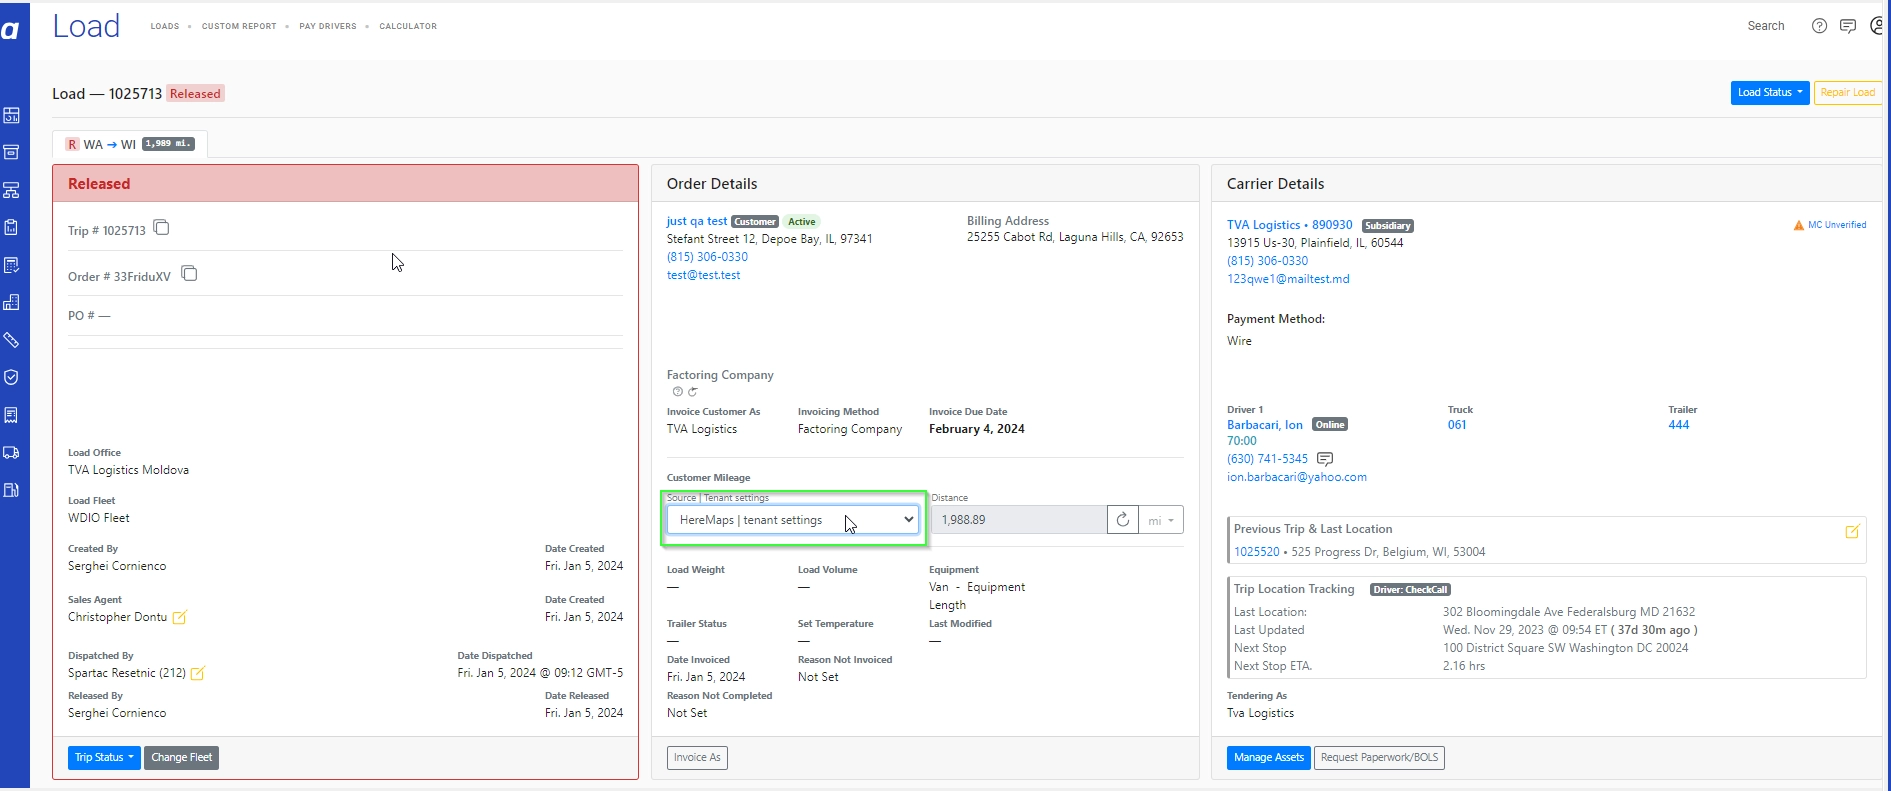Open the fuel pump sidebar icon
This screenshot has height=791, width=1891.
click(11, 490)
